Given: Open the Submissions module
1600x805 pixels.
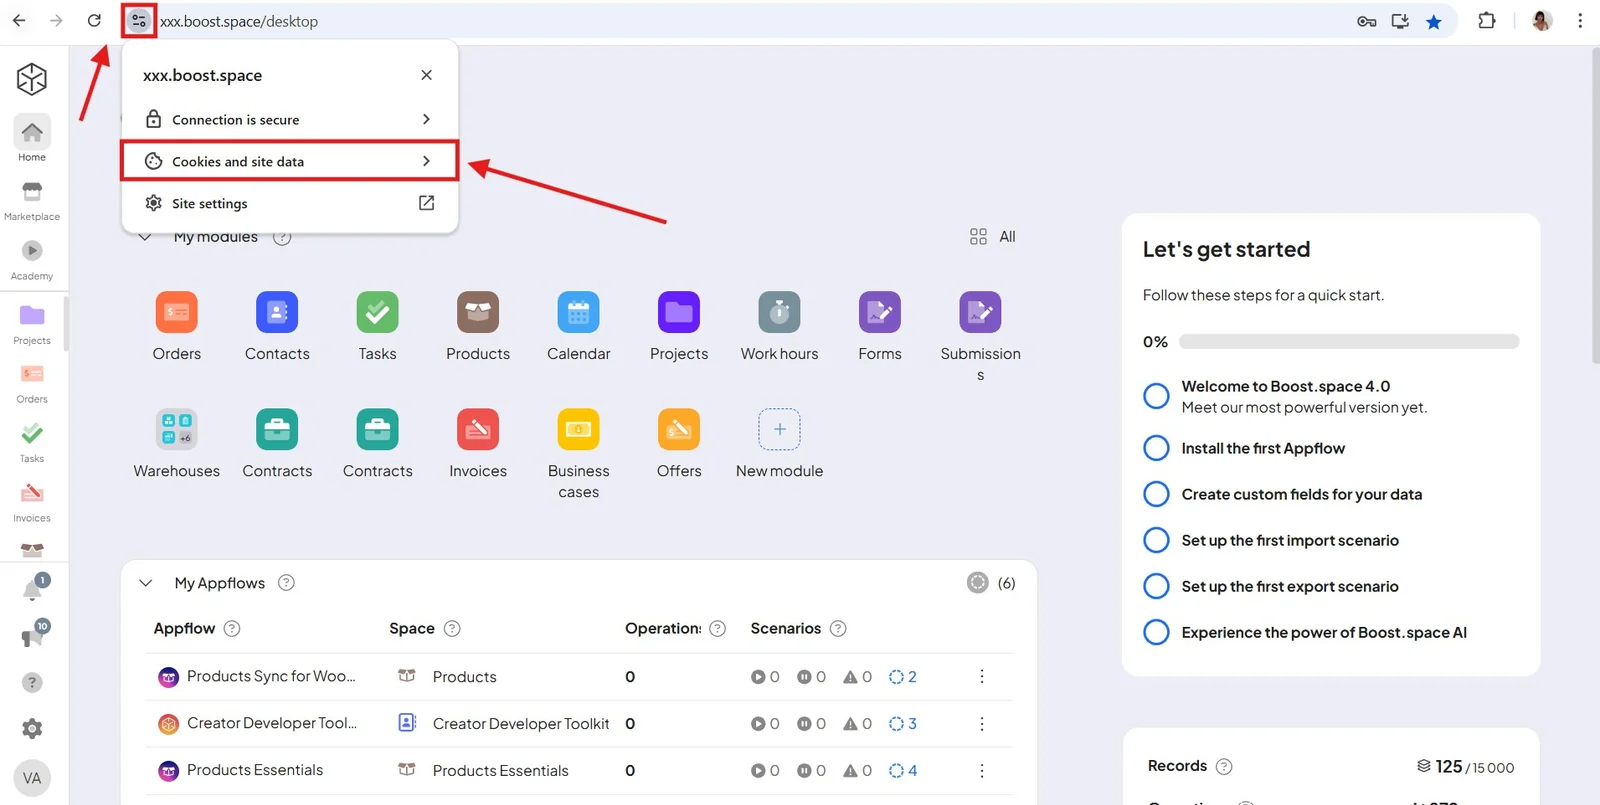Looking at the screenshot, I should click(x=980, y=337).
